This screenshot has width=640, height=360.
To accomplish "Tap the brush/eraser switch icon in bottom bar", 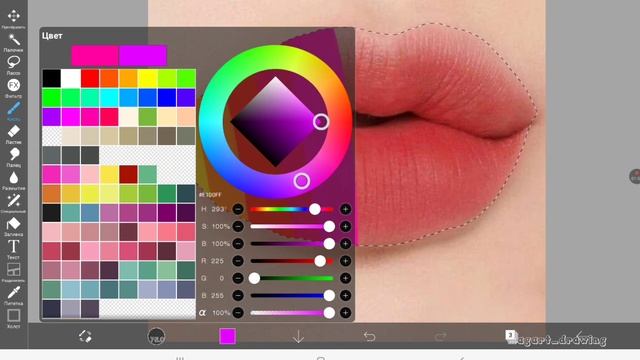I will (85, 336).
